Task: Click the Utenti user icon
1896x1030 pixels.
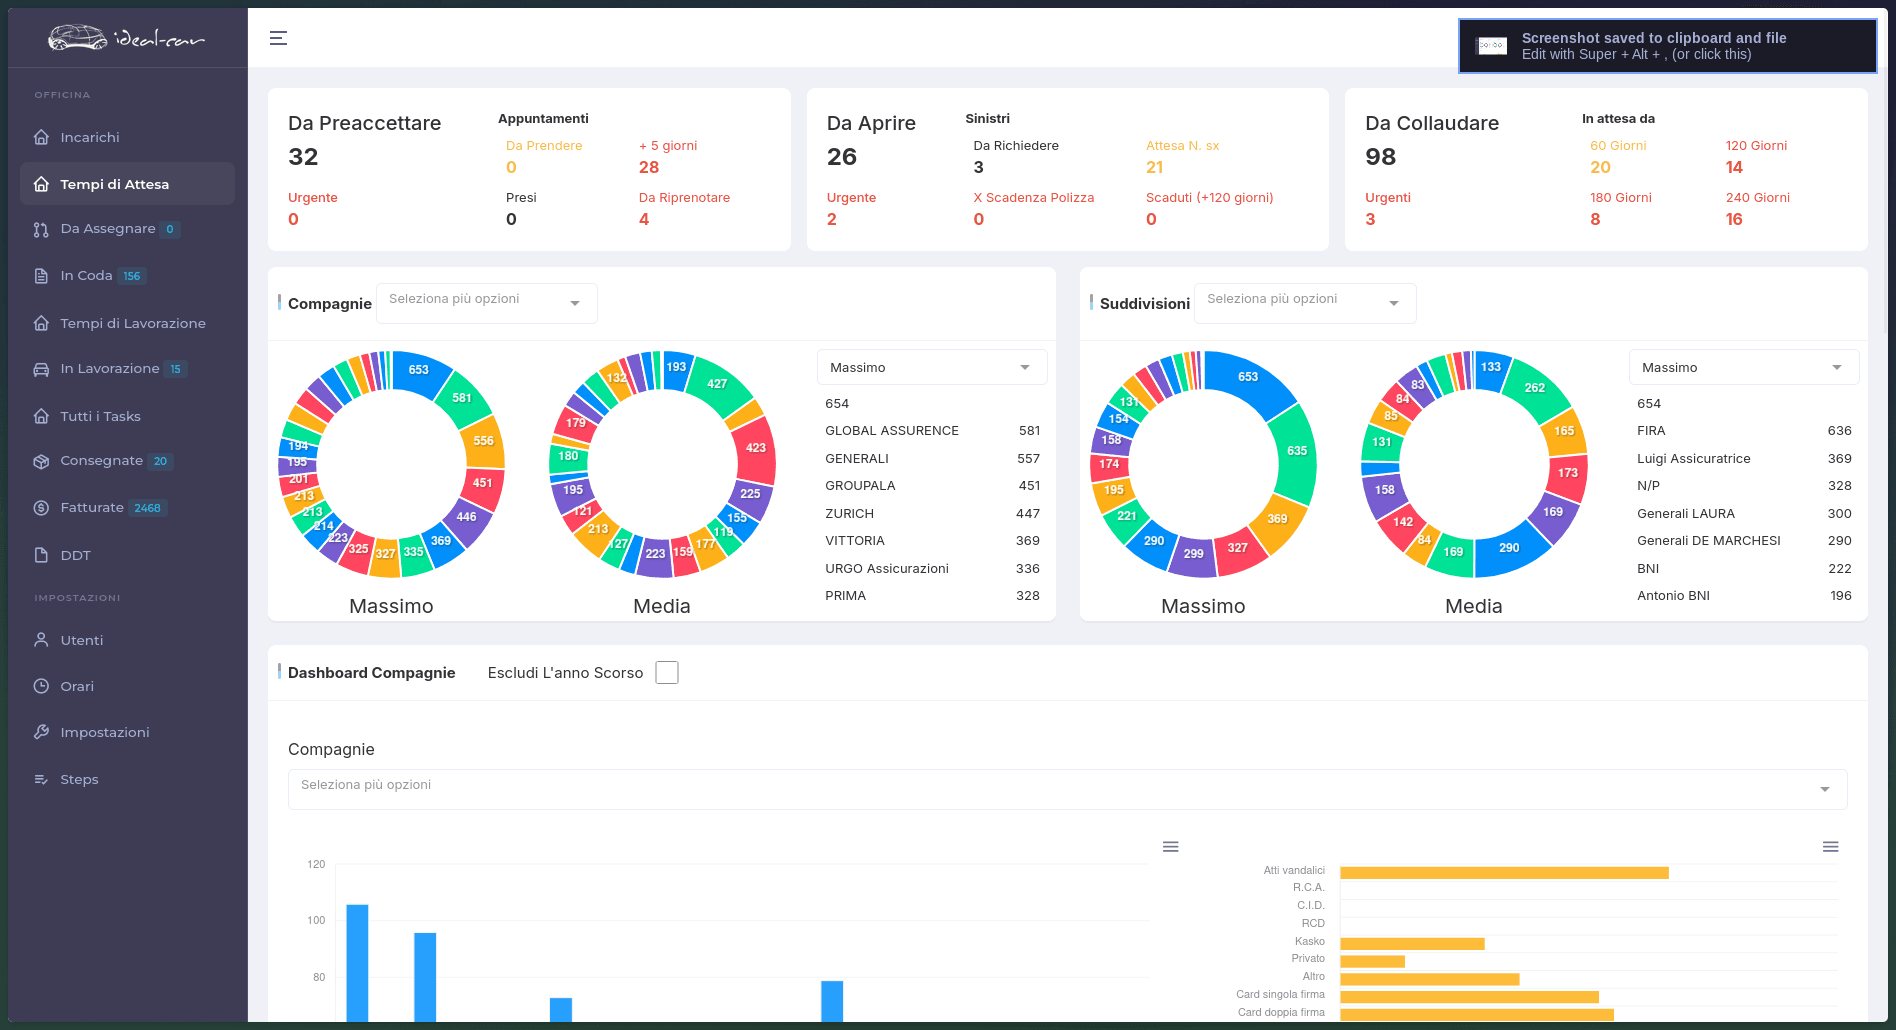Action: point(41,640)
